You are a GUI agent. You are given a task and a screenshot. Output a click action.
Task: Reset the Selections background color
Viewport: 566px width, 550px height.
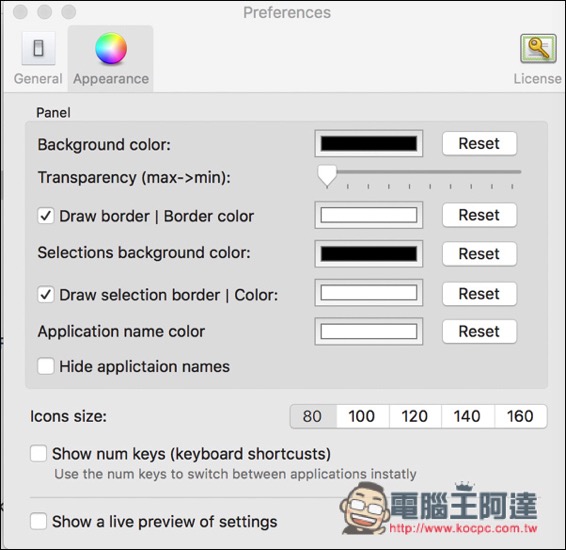click(x=479, y=254)
